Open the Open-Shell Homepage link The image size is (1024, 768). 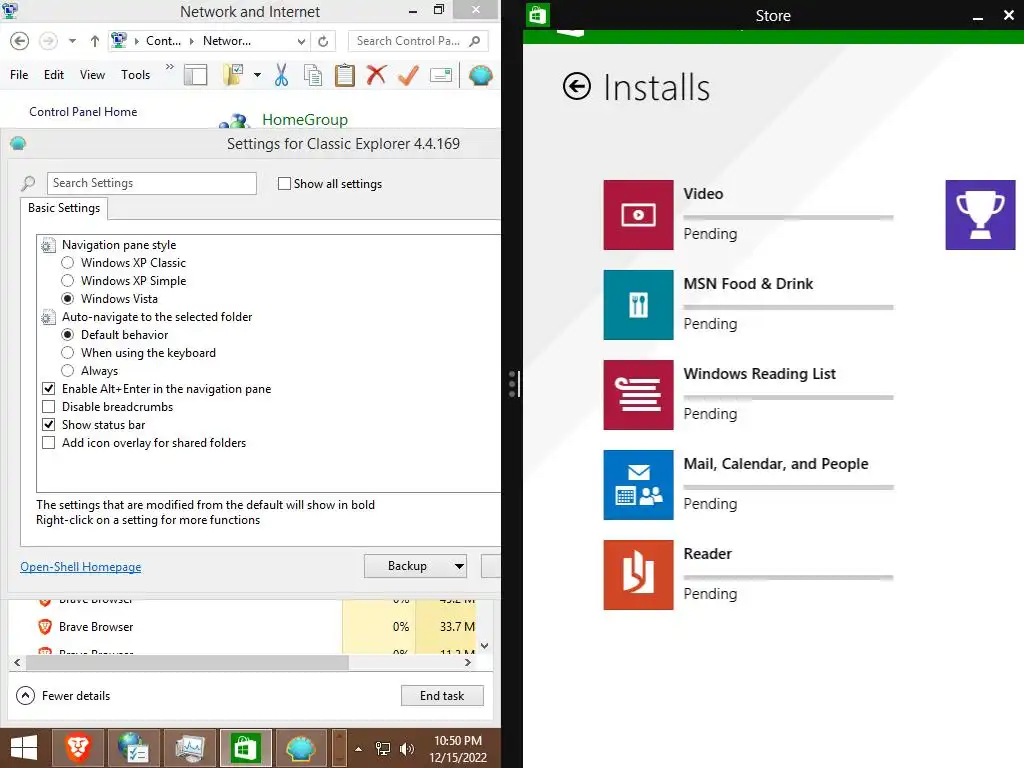coord(80,567)
